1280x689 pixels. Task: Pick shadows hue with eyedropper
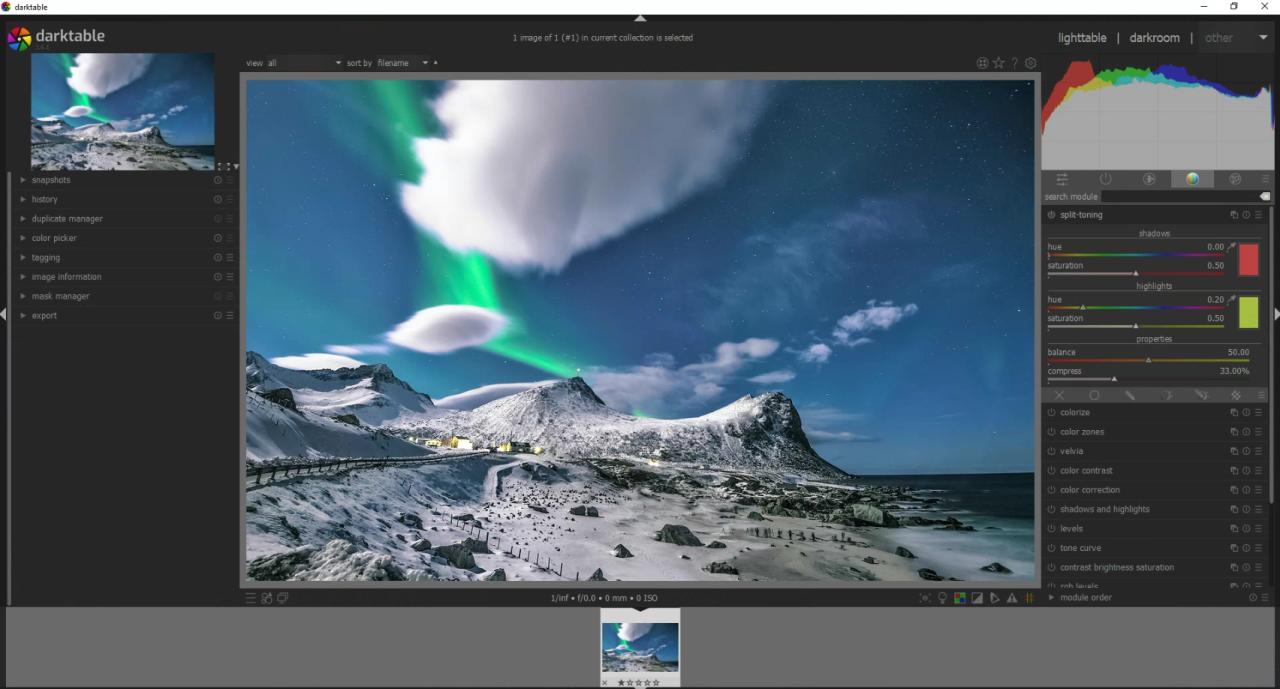pyautogui.click(x=1232, y=247)
